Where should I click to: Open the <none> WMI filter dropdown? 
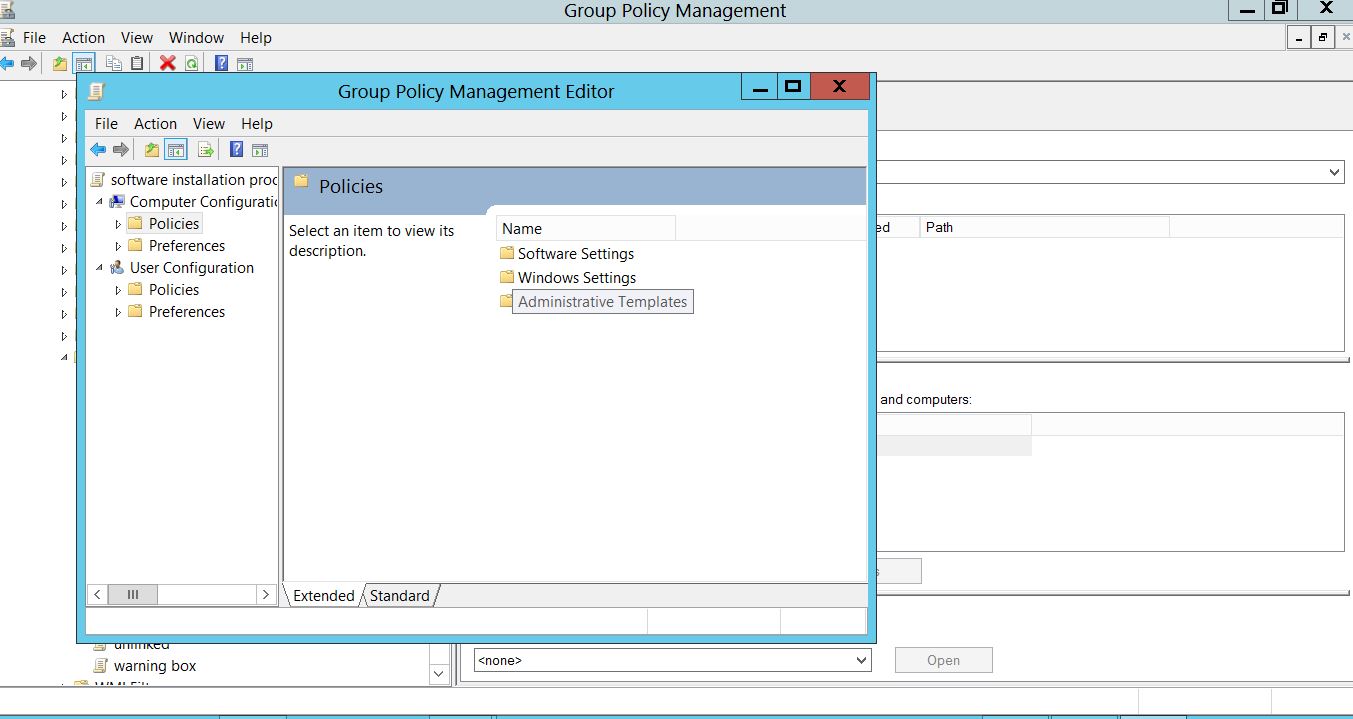coord(861,660)
